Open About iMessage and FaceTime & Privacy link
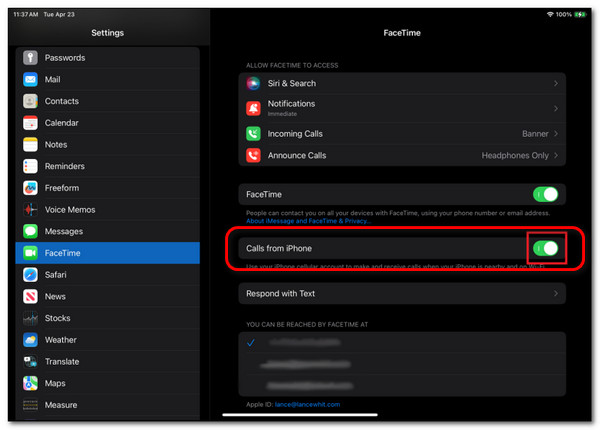Viewport: 600px width, 430px height. (x=308, y=221)
